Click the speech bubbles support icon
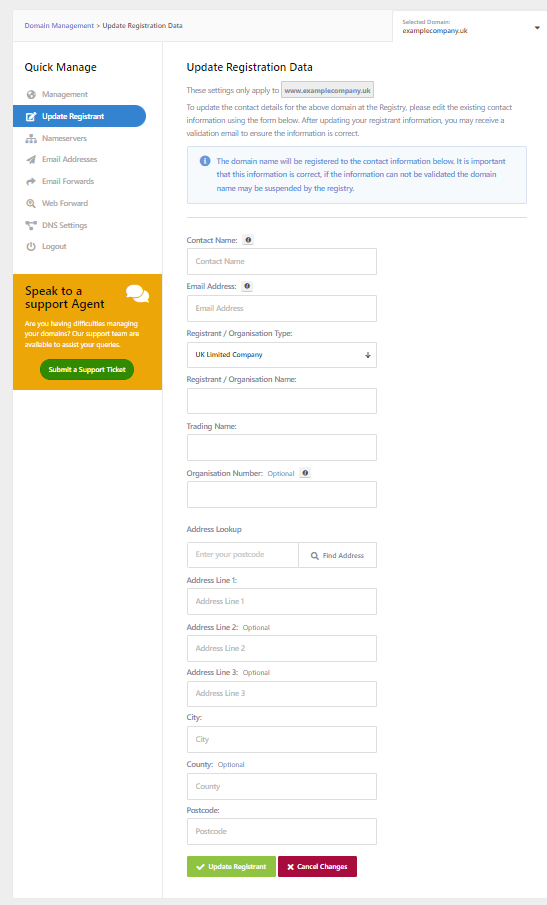This screenshot has height=905, width=547. (x=137, y=294)
